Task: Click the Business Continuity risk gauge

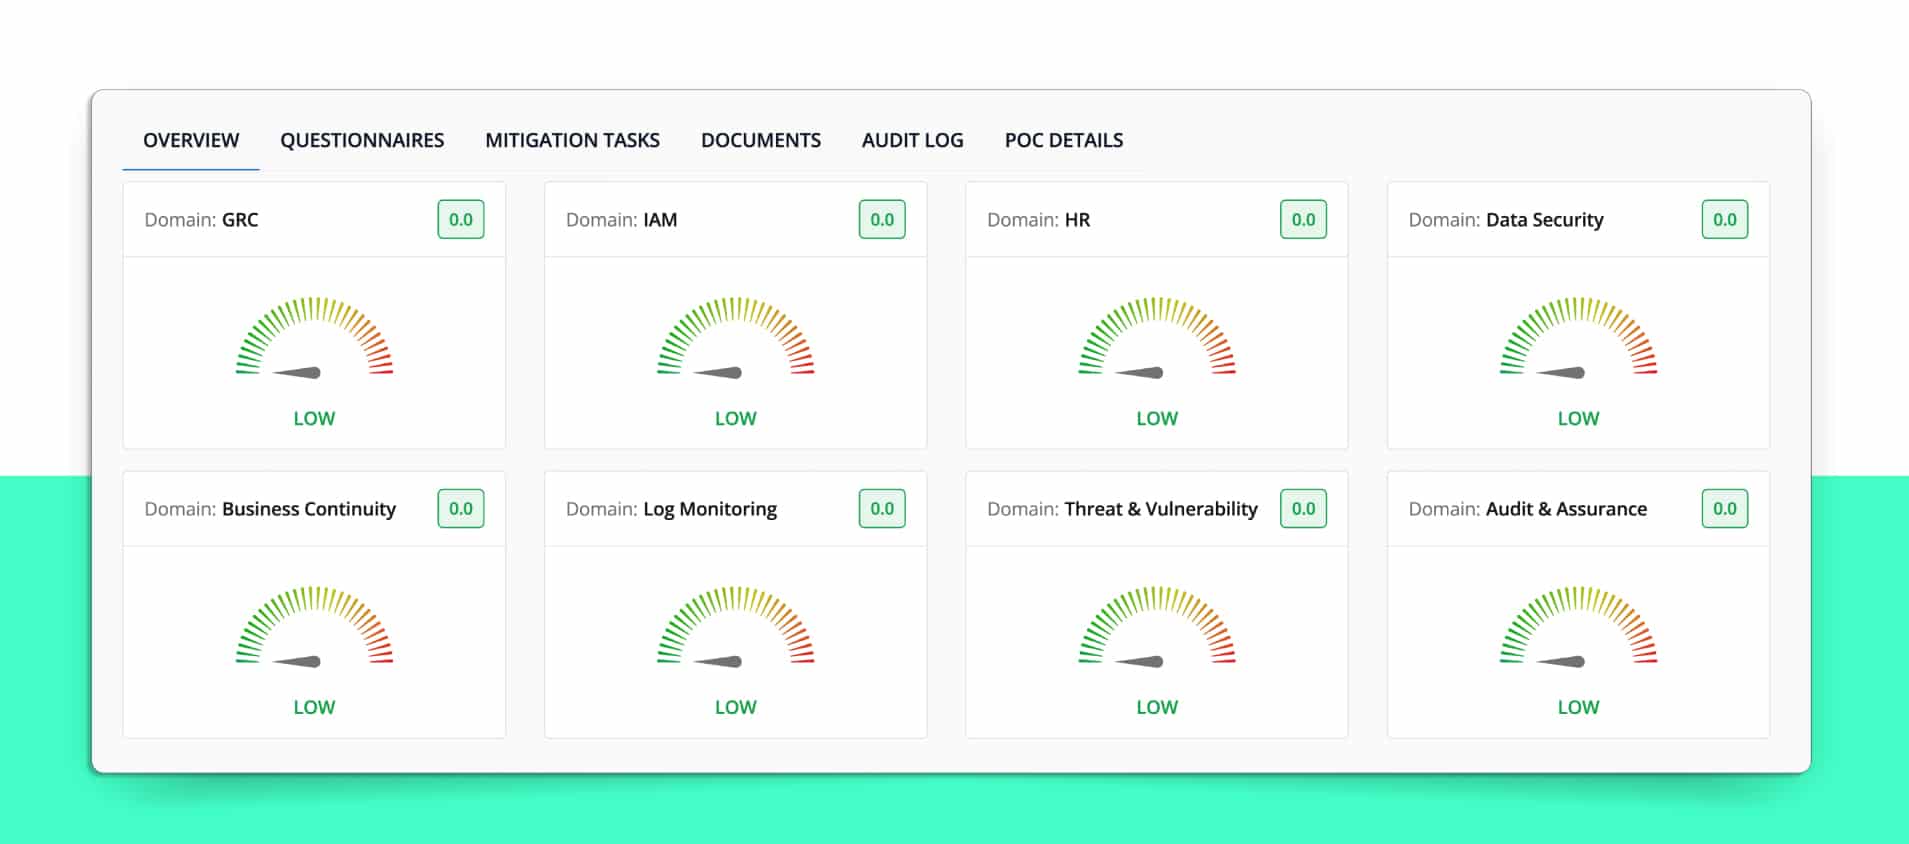Action: pos(314,627)
